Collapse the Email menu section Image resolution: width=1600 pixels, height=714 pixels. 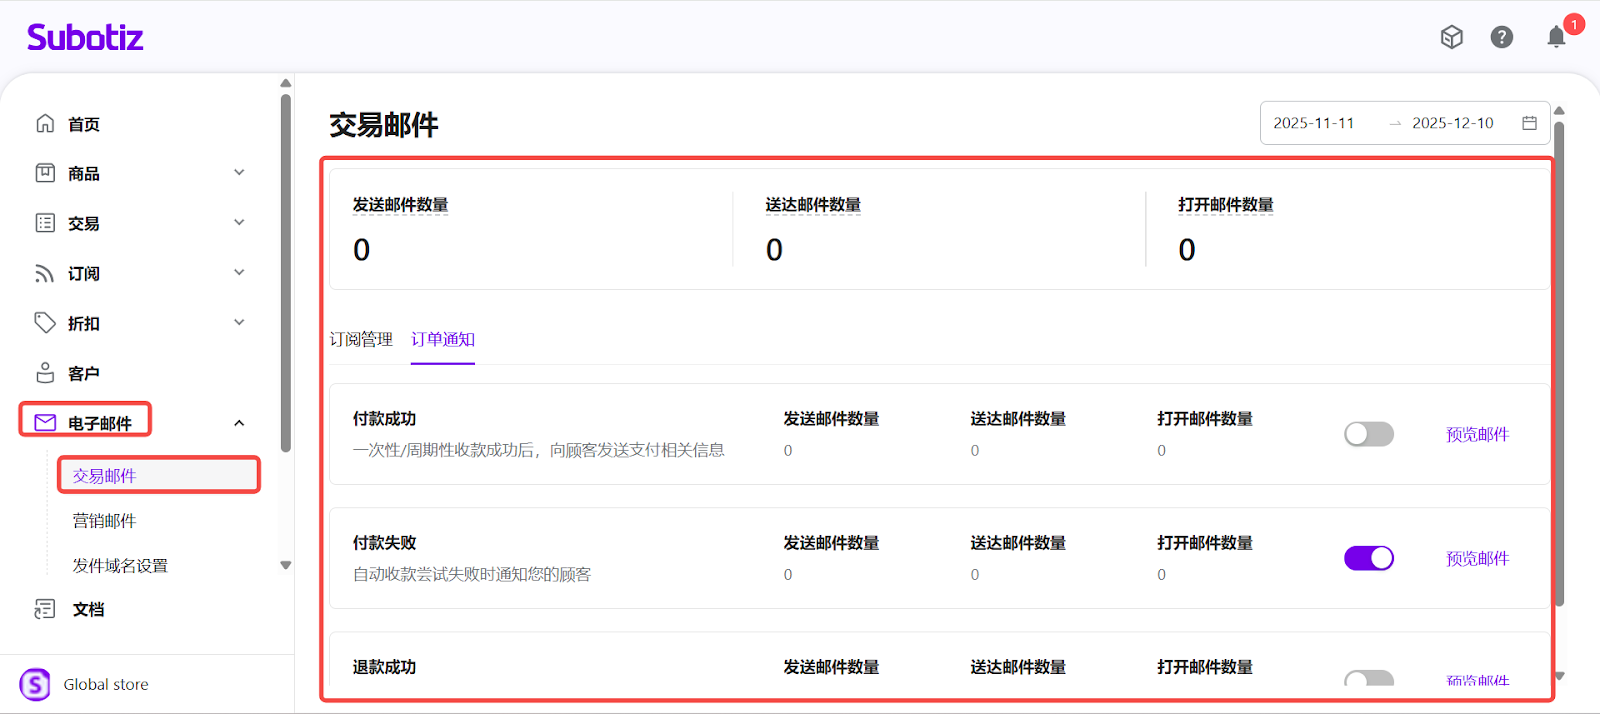(239, 423)
